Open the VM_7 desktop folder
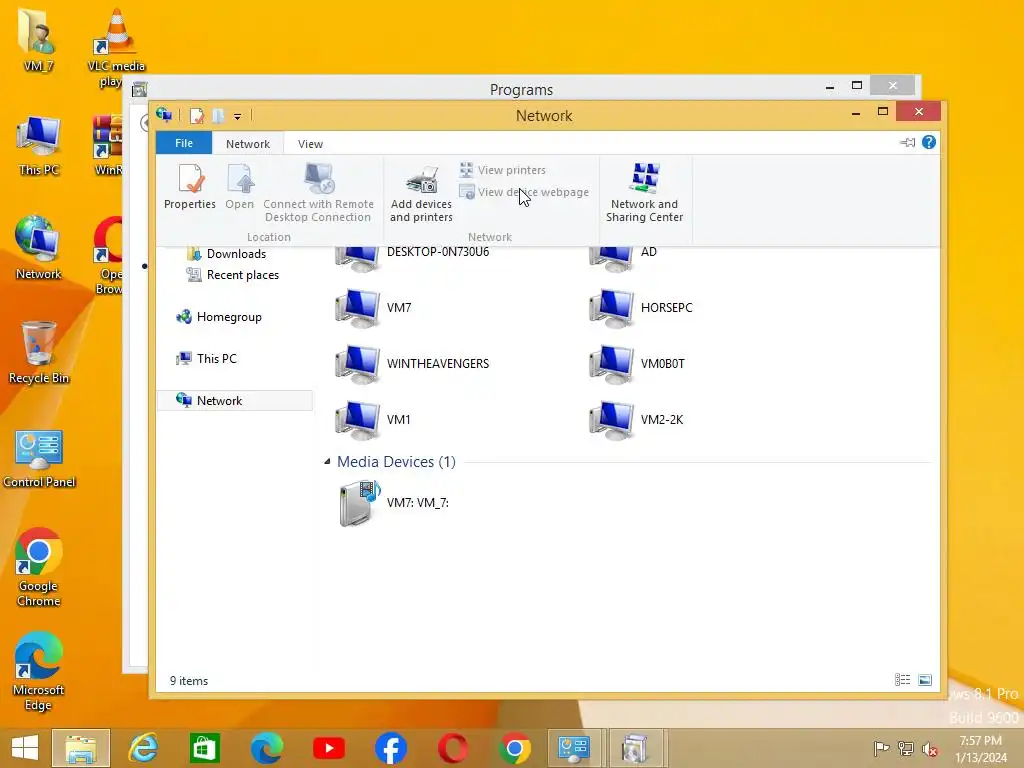 38,40
